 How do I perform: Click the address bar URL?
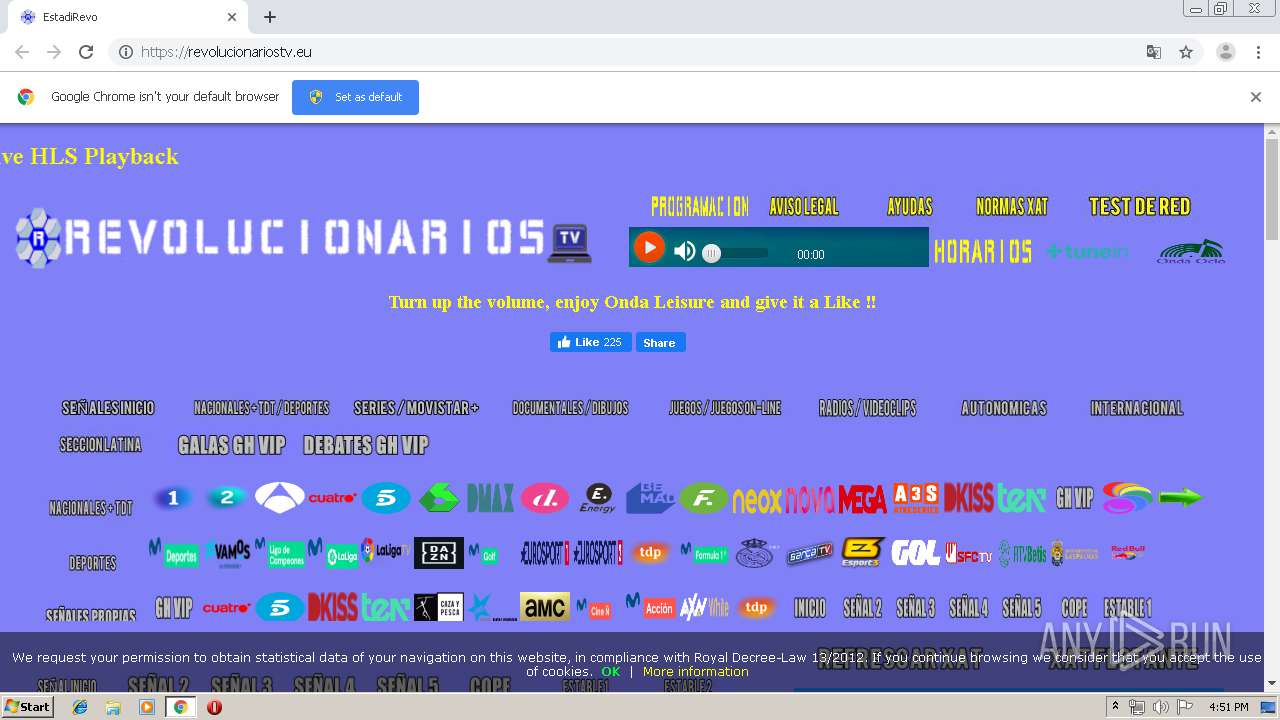227,52
